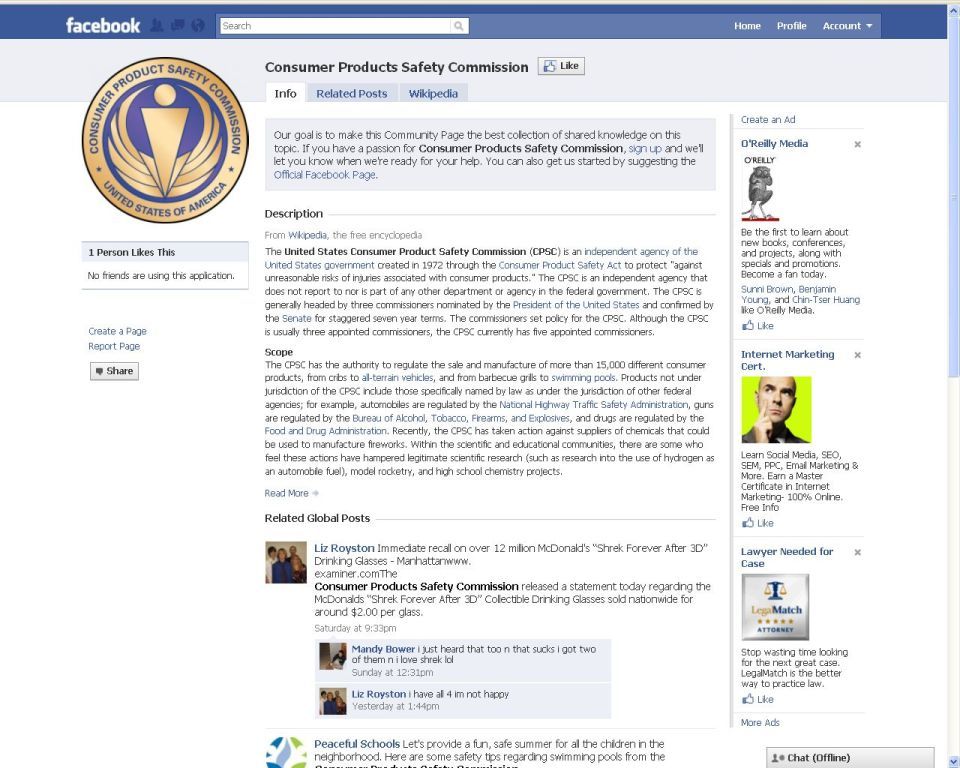Click the Internet Marketing ad photo
Image resolution: width=960 pixels, height=768 pixels.
pyautogui.click(x=776, y=410)
